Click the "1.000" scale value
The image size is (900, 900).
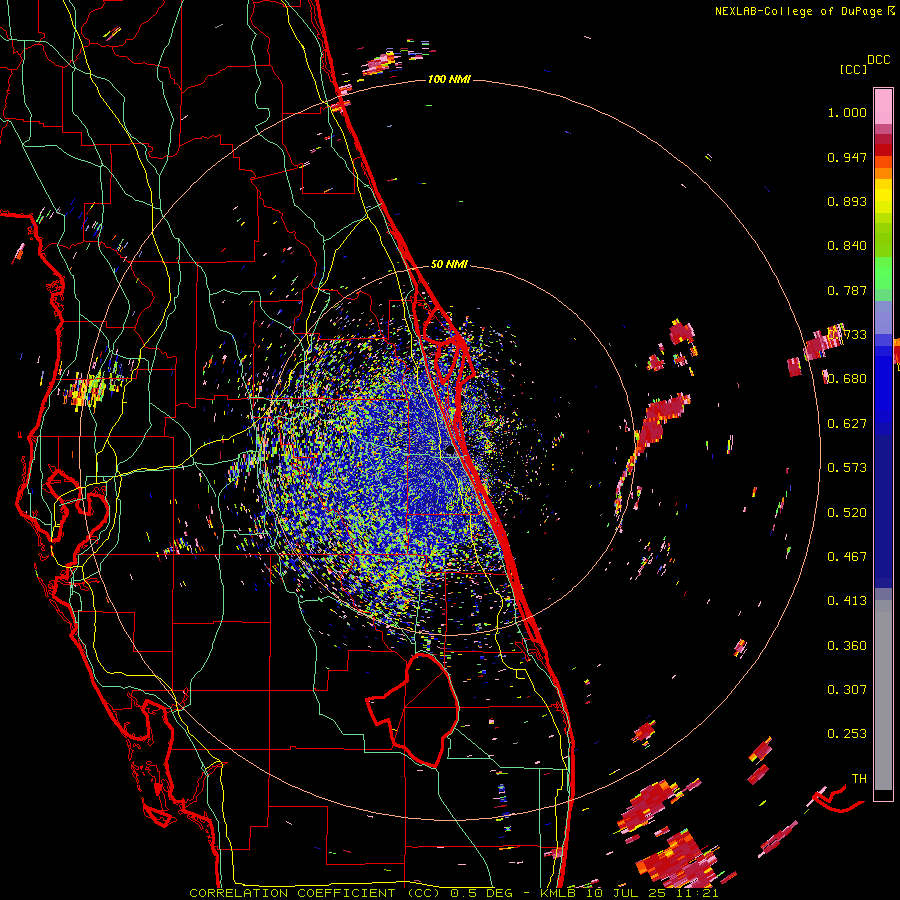847,112
